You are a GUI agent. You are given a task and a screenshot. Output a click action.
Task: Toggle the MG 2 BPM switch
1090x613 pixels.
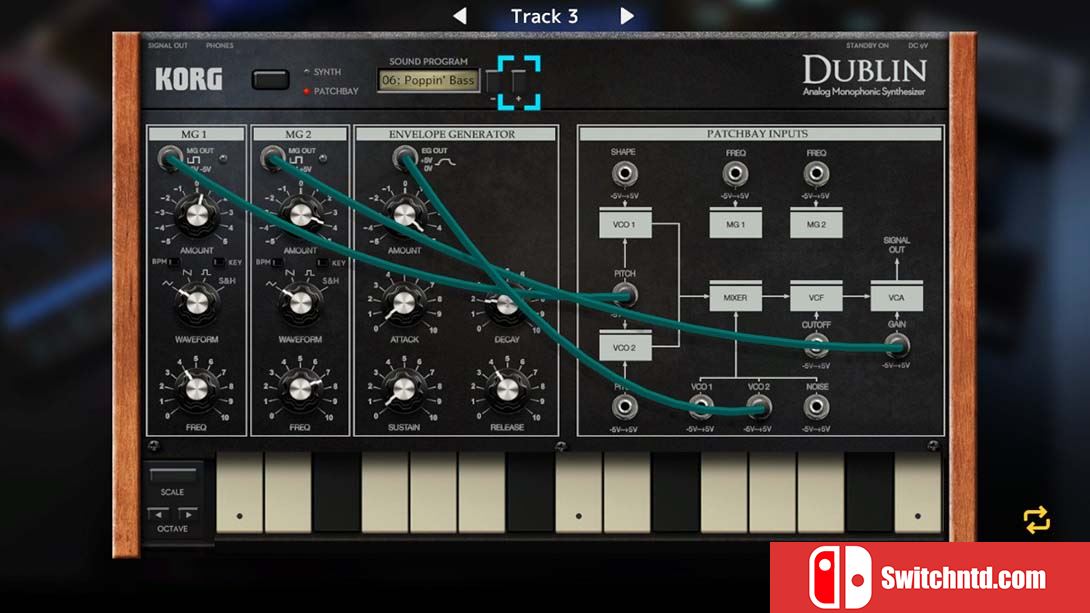click(x=278, y=262)
